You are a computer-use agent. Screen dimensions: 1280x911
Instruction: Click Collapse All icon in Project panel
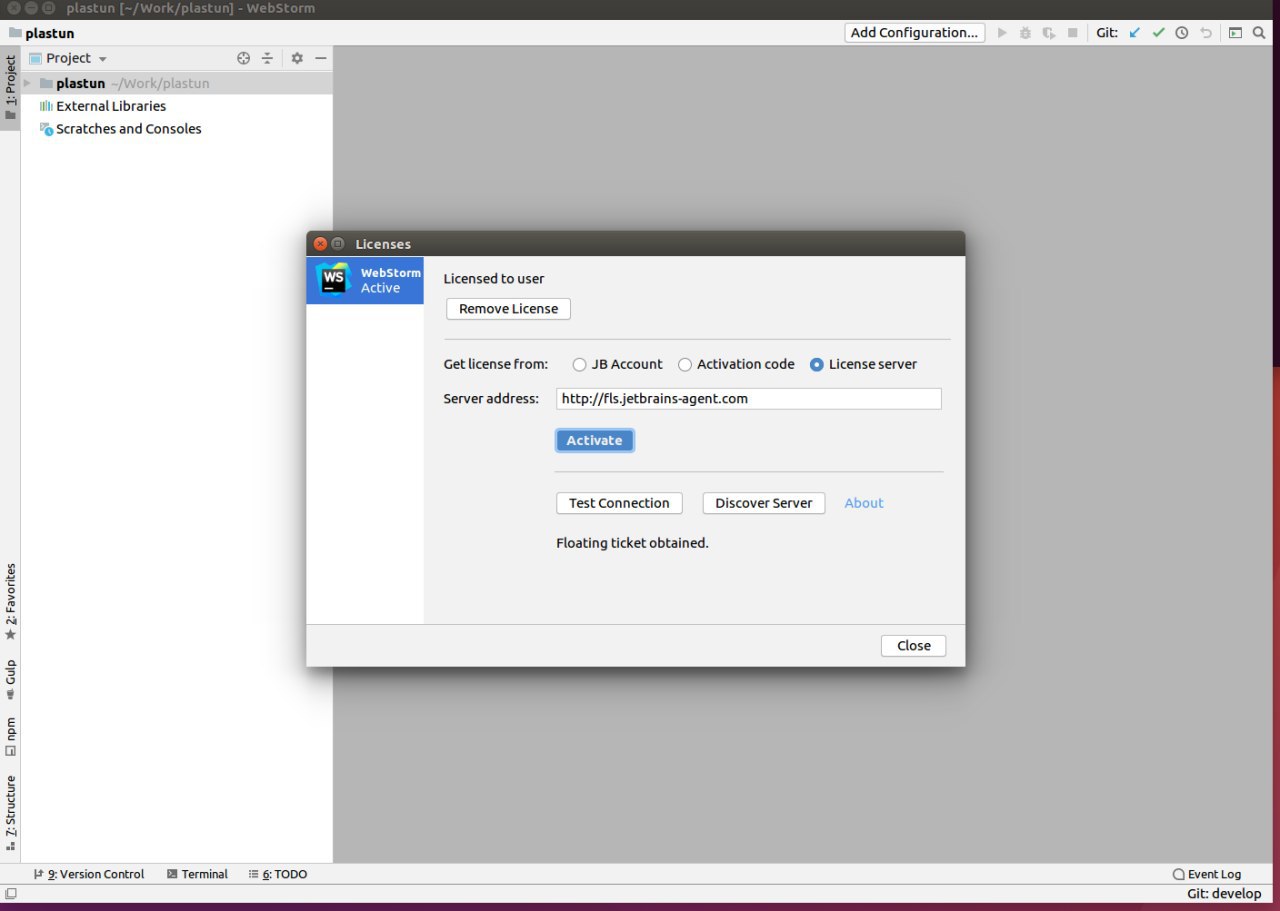pos(267,58)
